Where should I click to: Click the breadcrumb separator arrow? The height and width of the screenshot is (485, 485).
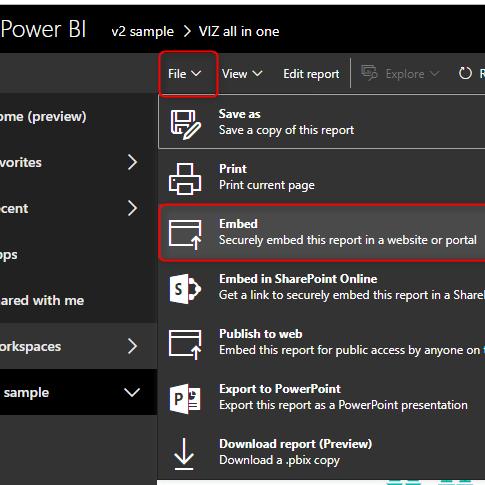pos(187,31)
